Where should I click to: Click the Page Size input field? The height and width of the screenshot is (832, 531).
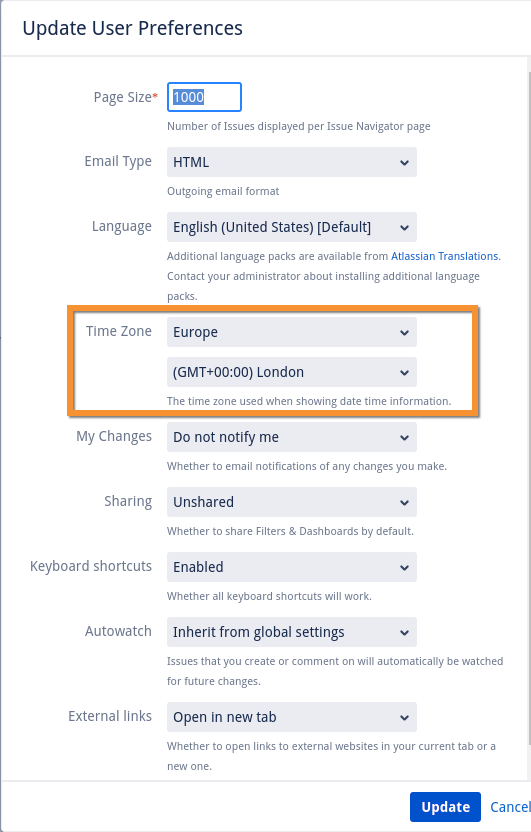[x=204, y=97]
